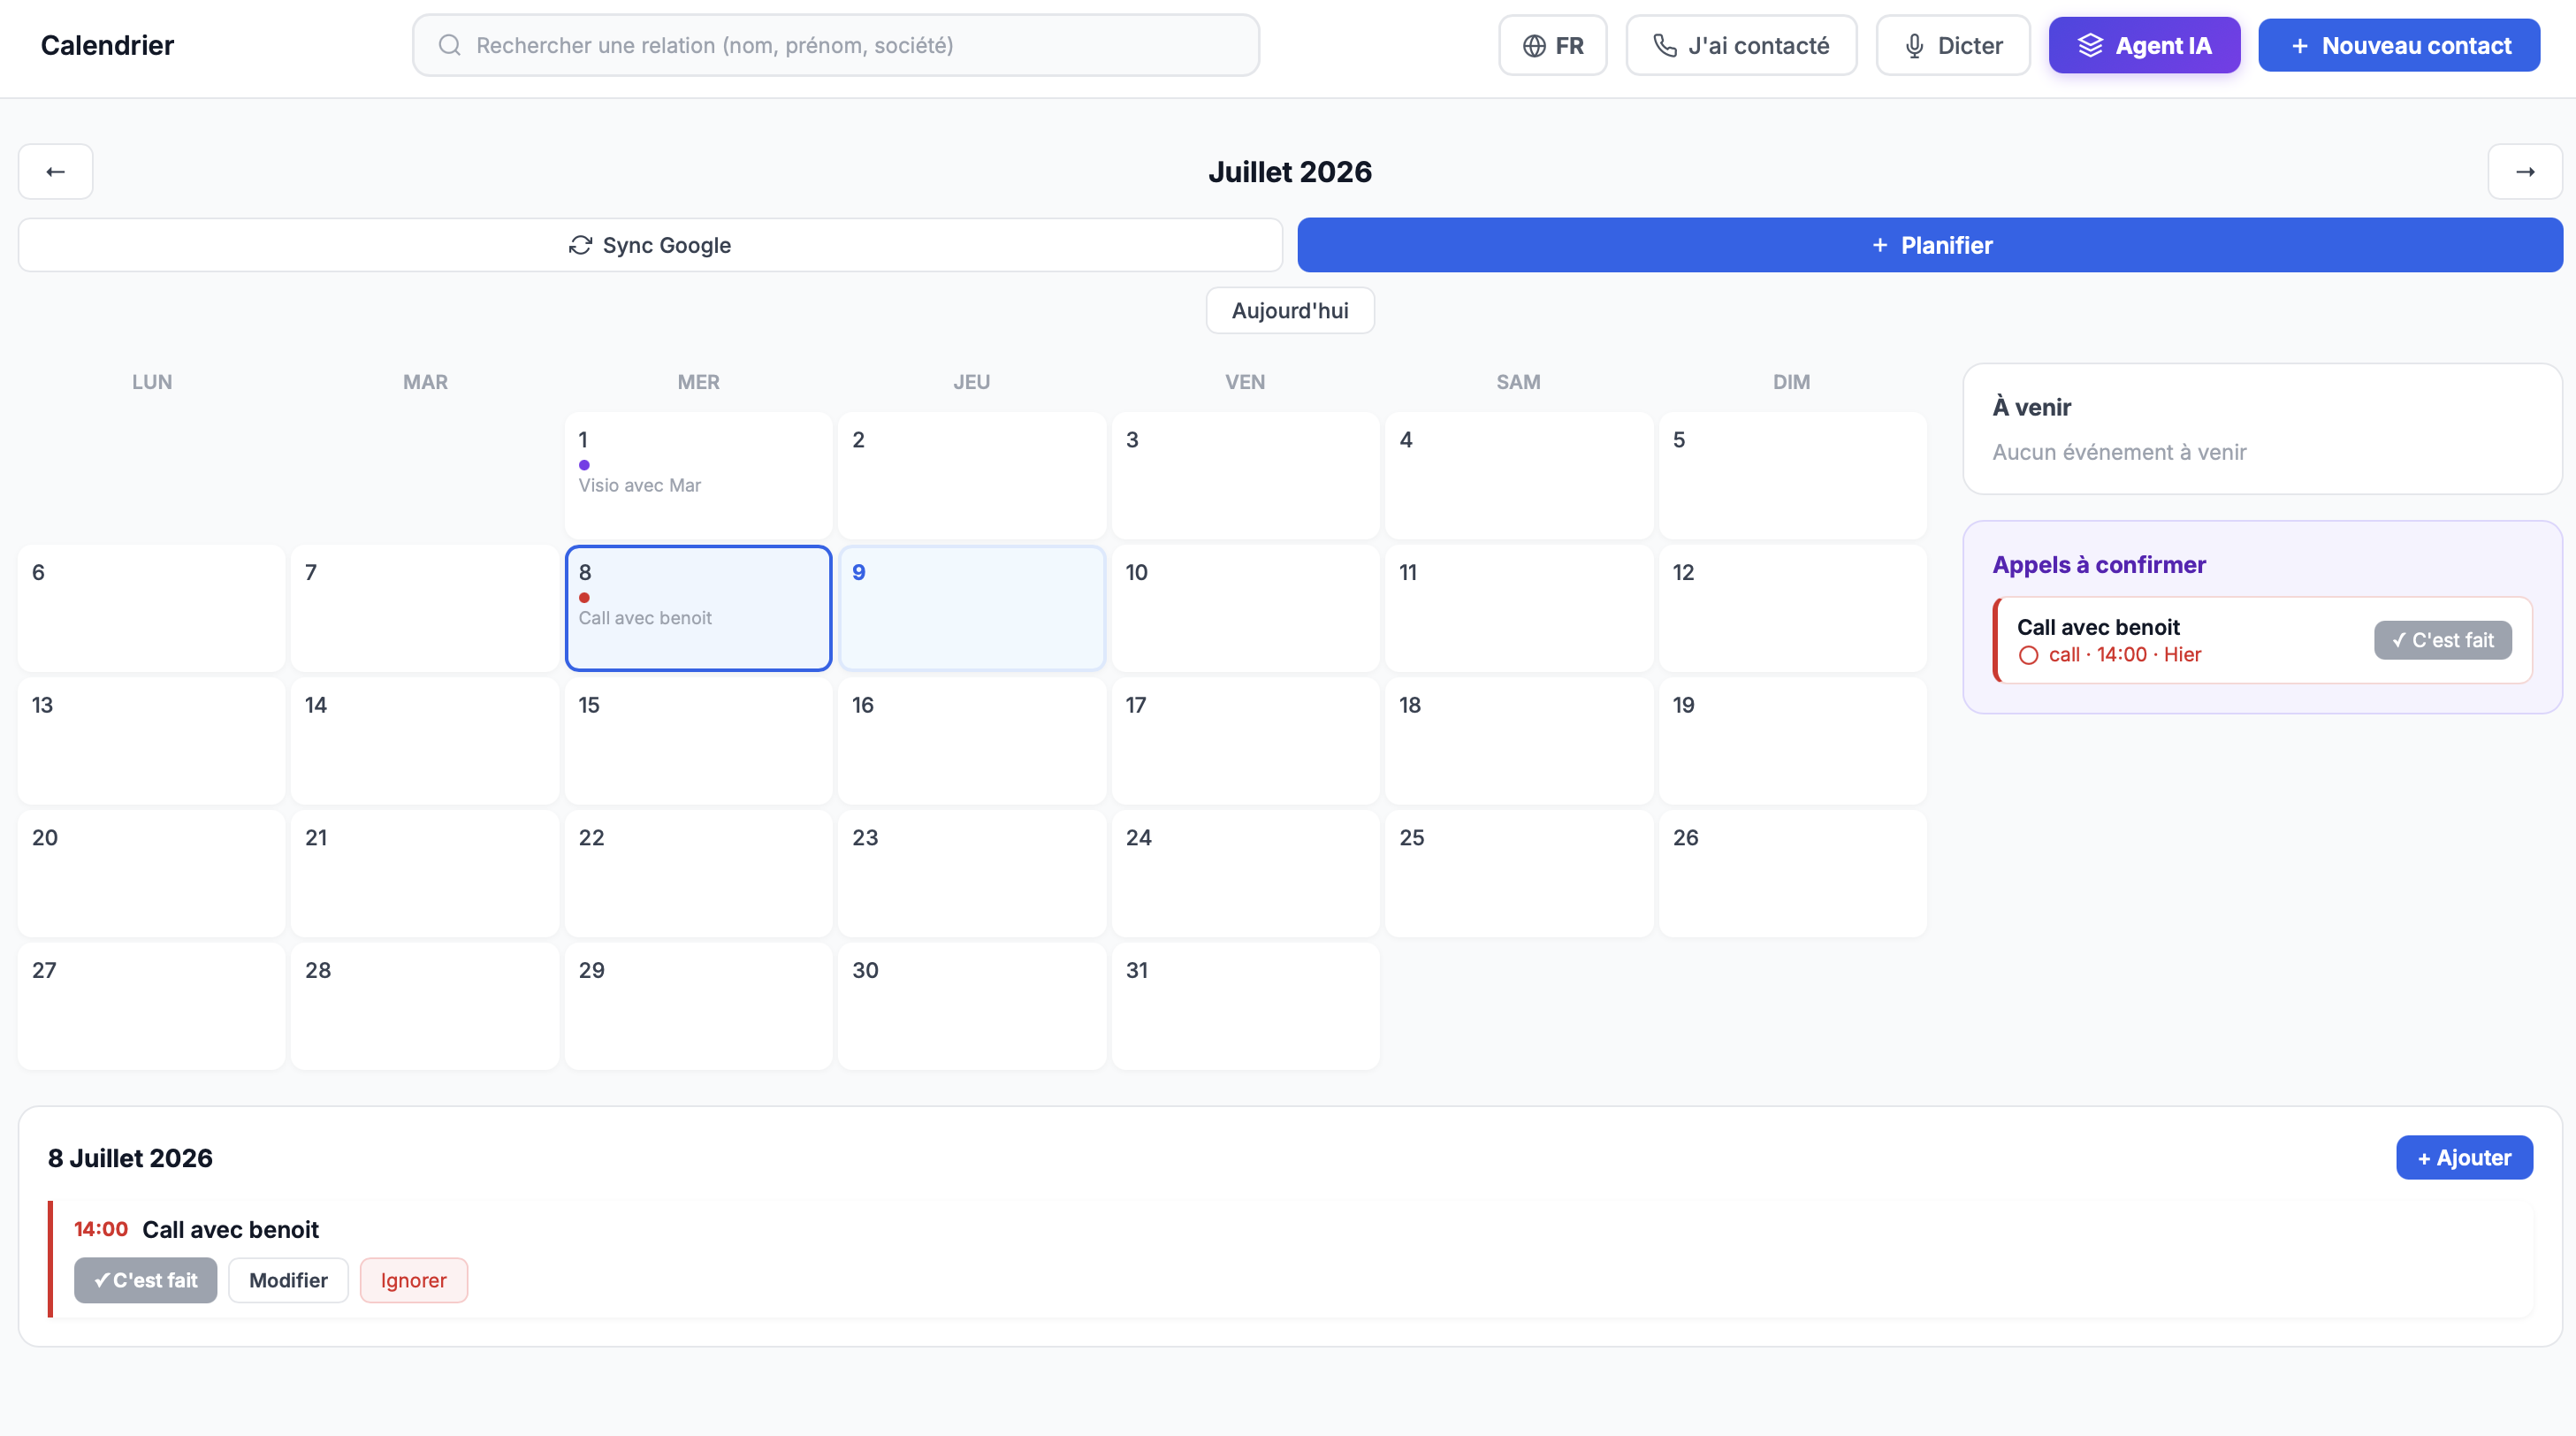The image size is (2576, 1436).
Task: Click the J'ai contacté button
Action: [x=1741, y=46]
